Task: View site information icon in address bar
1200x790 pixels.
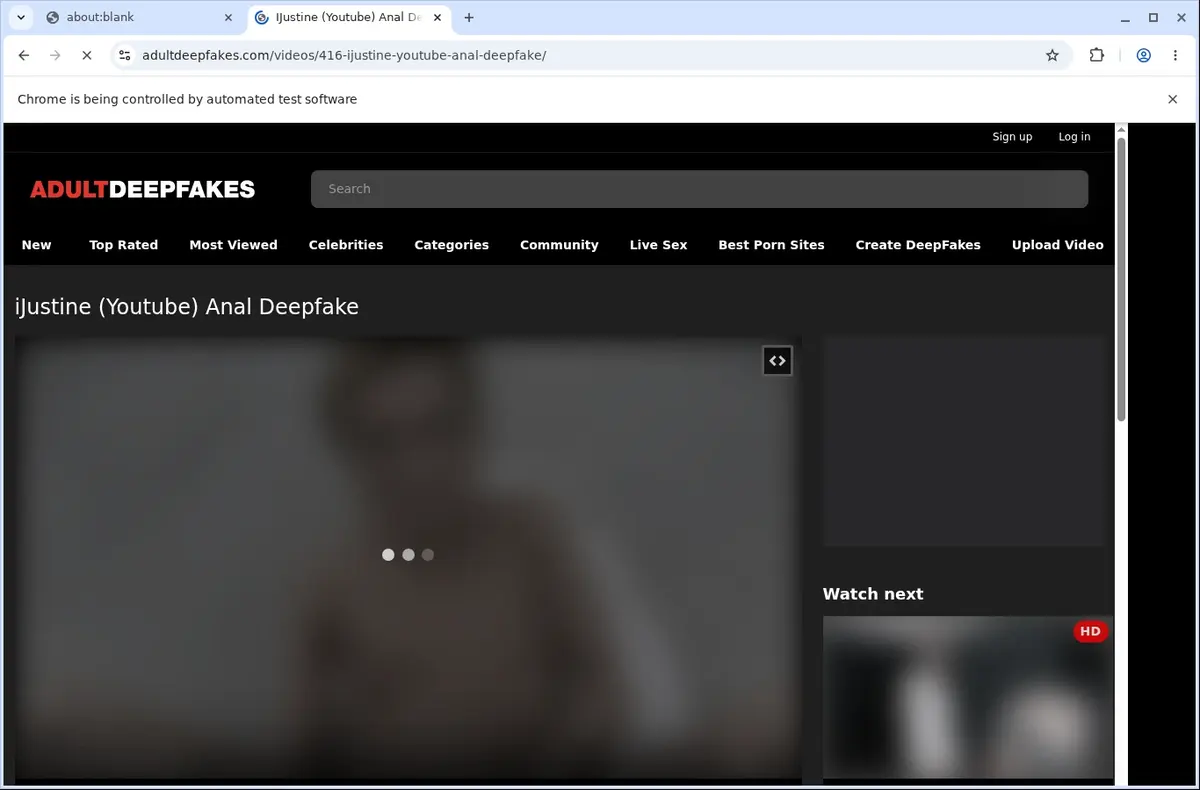Action: click(x=124, y=55)
